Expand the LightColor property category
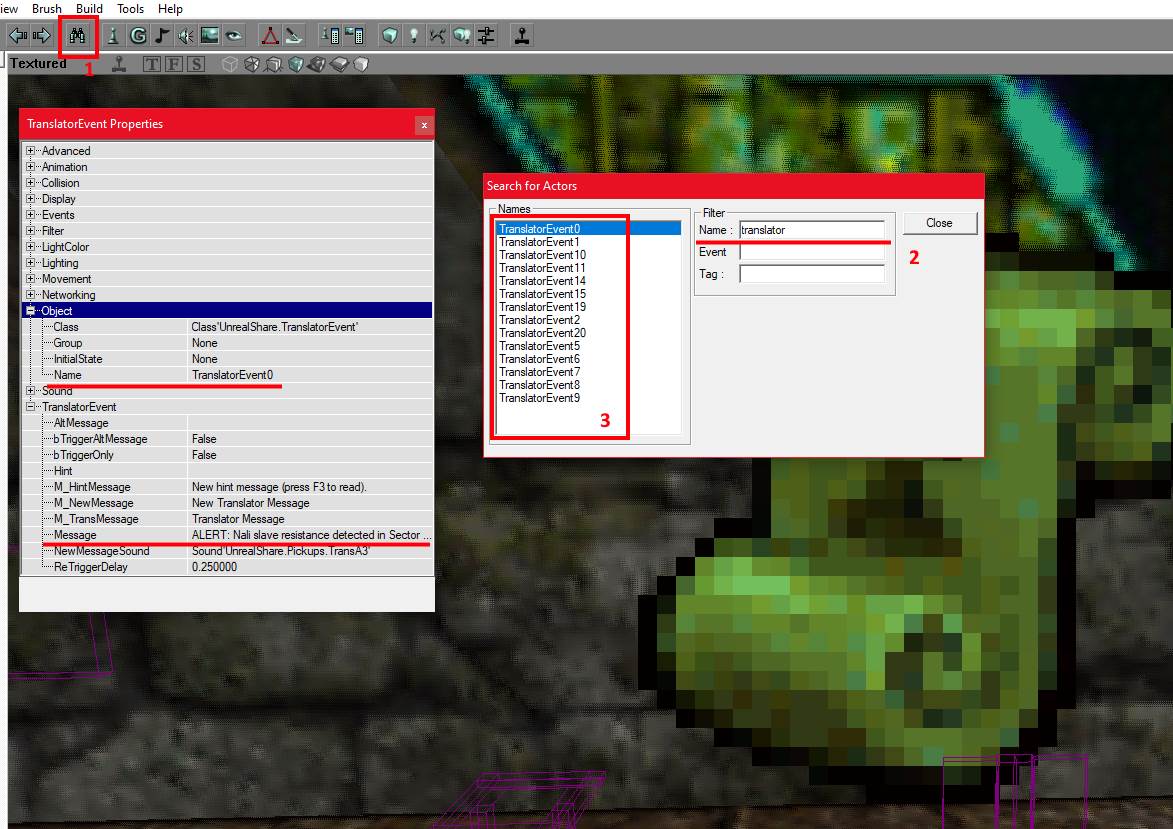Image resolution: width=1173 pixels, height=829 pixels. (x=31, y=247)
